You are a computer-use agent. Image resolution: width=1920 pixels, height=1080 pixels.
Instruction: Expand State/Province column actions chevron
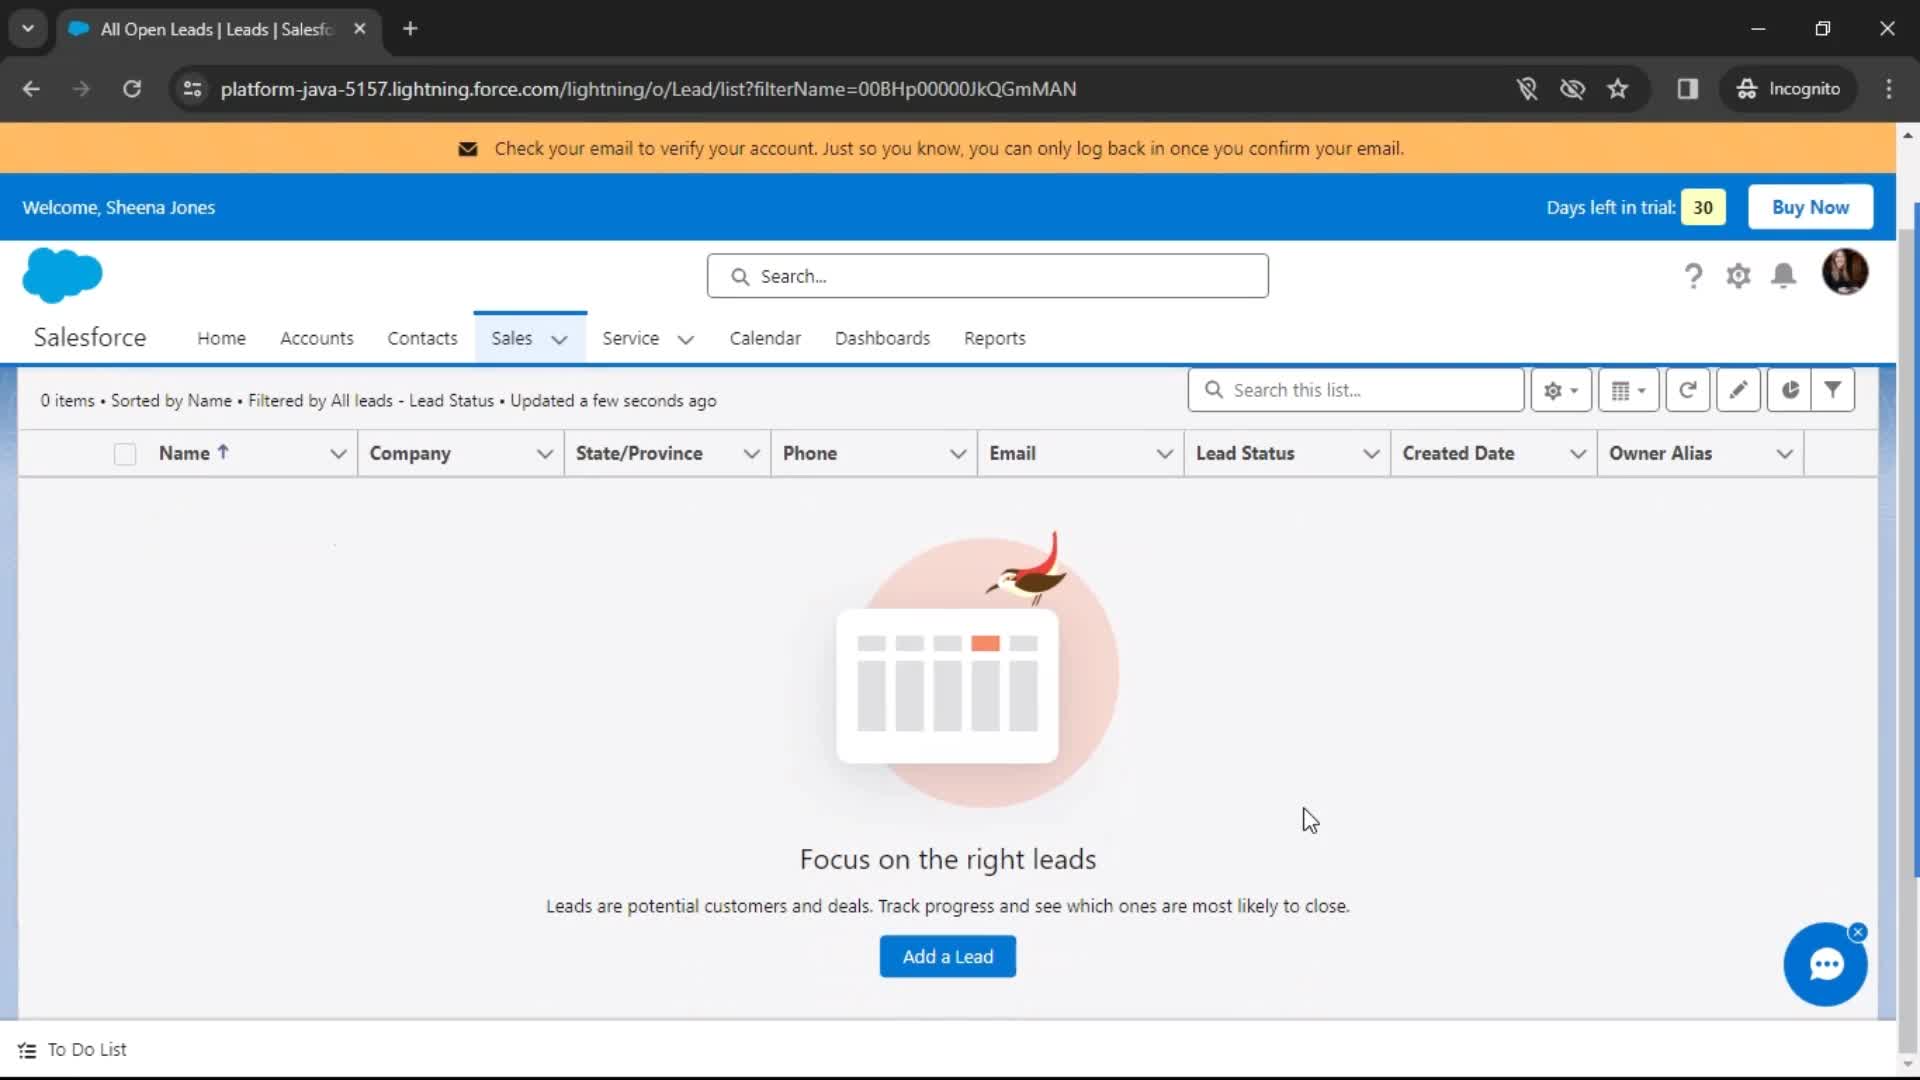pos(752,454)
